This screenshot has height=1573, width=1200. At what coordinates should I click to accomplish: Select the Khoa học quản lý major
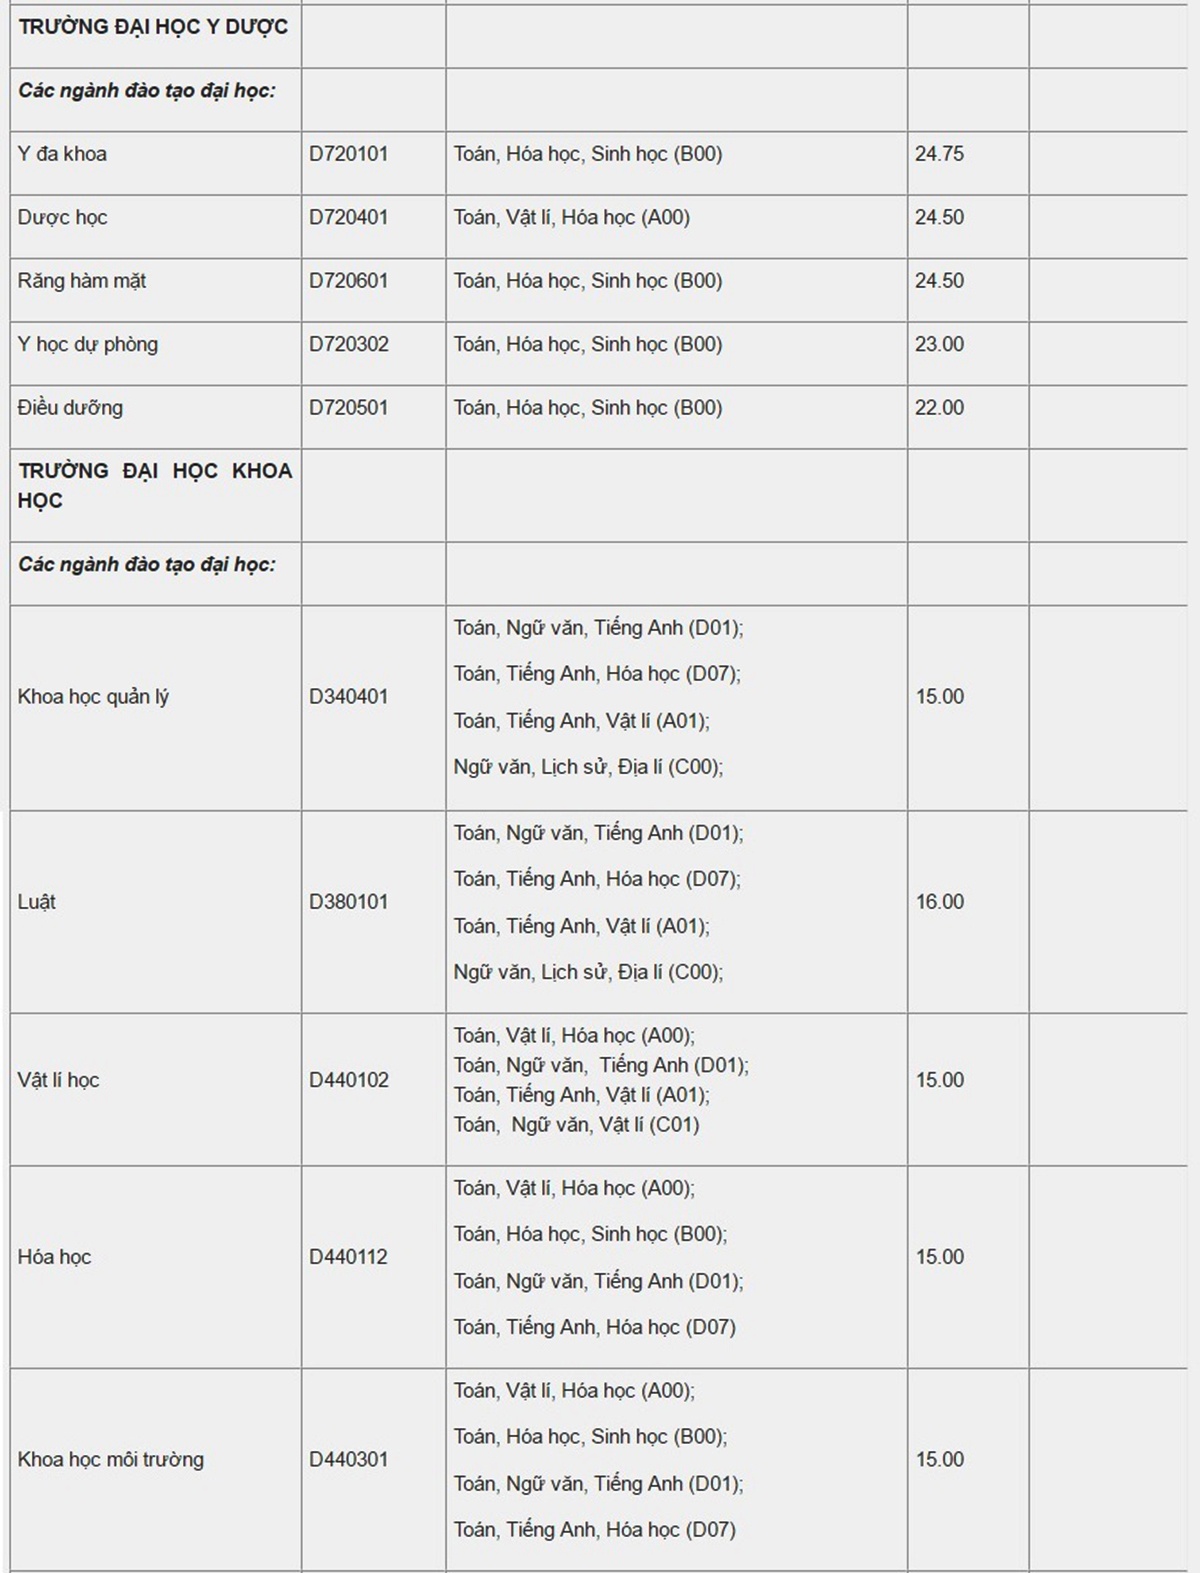[x=93, y=697]
